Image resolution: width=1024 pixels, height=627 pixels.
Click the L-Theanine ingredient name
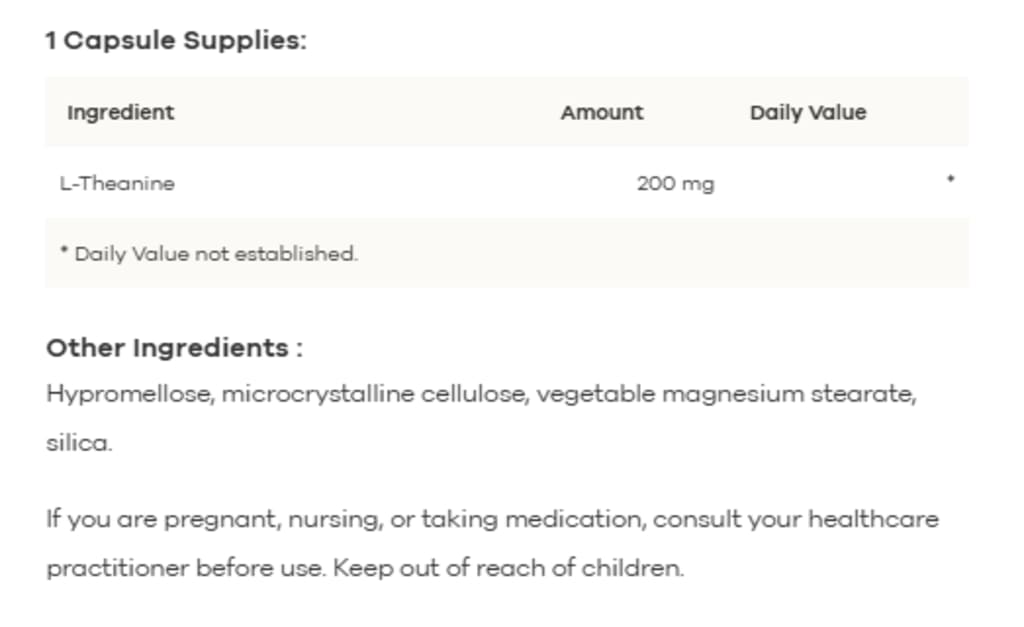(118, 184)
